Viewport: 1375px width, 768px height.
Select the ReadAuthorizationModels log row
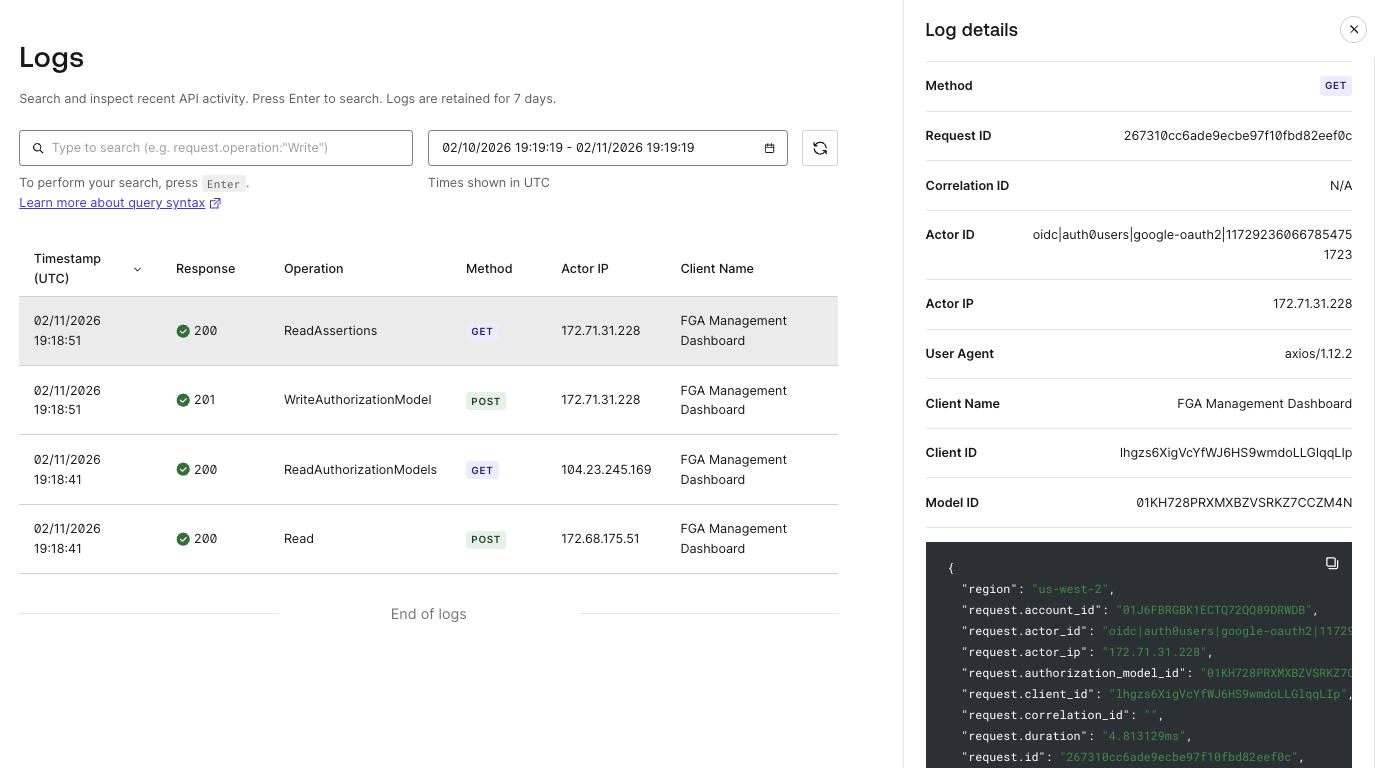tap(428, 470)
